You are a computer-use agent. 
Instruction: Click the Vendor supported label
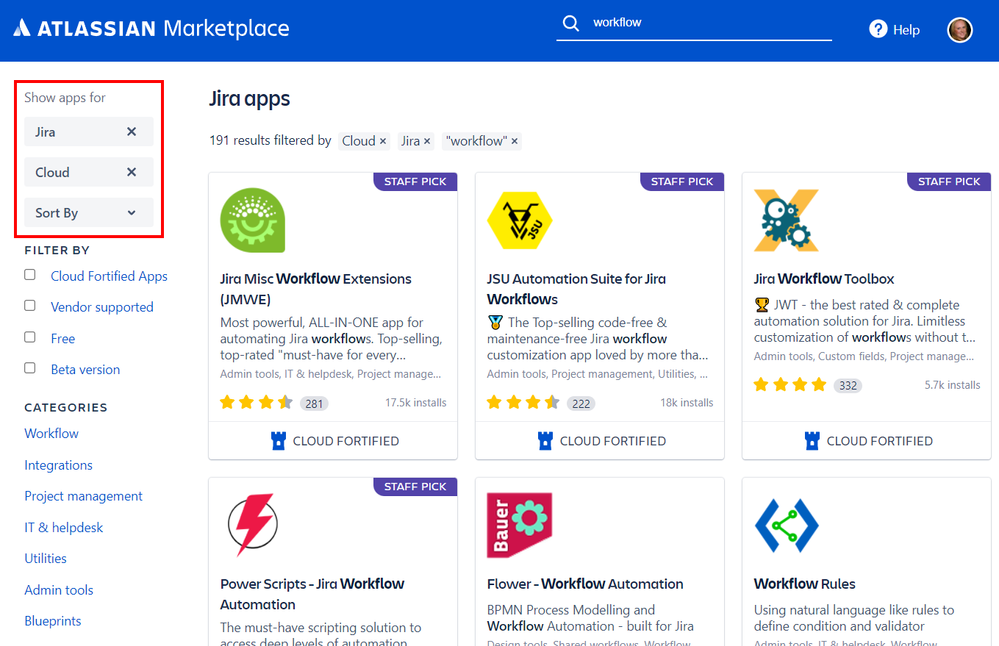click(x=102, y=307)
